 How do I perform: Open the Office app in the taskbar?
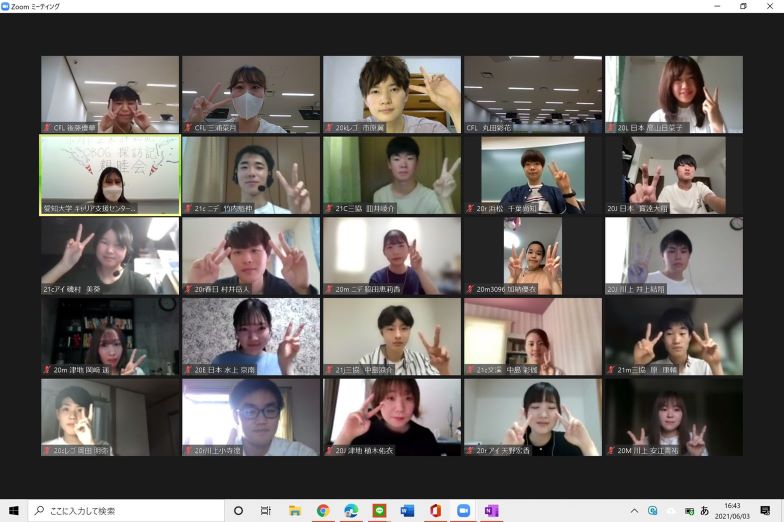[x=435, y=510]
